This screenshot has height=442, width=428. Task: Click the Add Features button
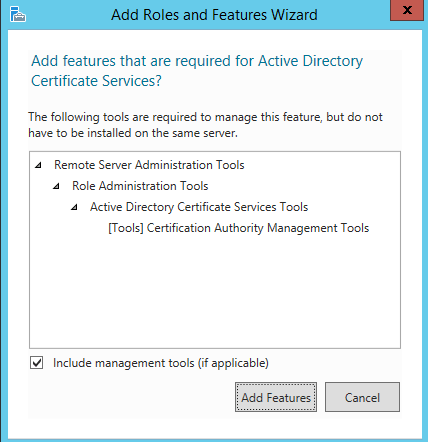click(x=276, y=397)
